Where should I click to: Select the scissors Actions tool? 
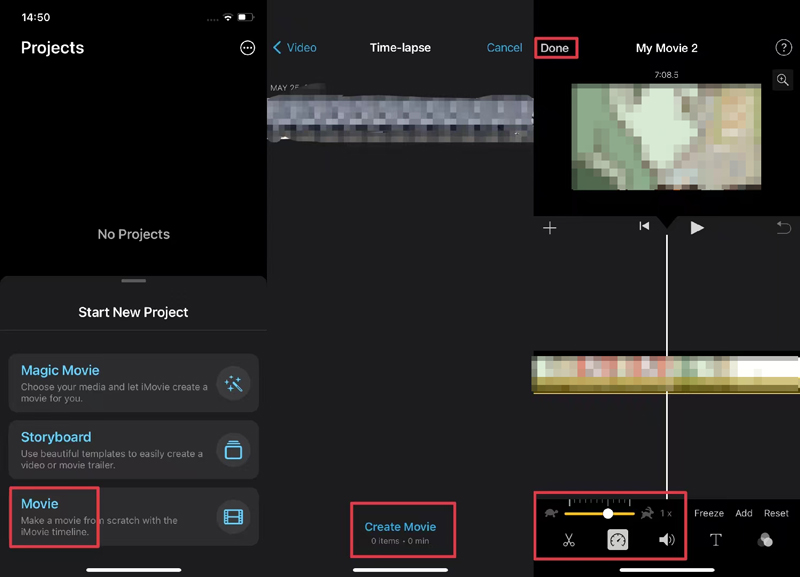click(569, 540)
